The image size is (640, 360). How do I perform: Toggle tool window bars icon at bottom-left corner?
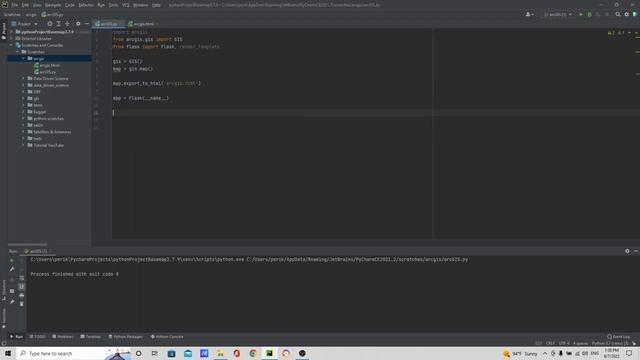click(x=4, y=344)
